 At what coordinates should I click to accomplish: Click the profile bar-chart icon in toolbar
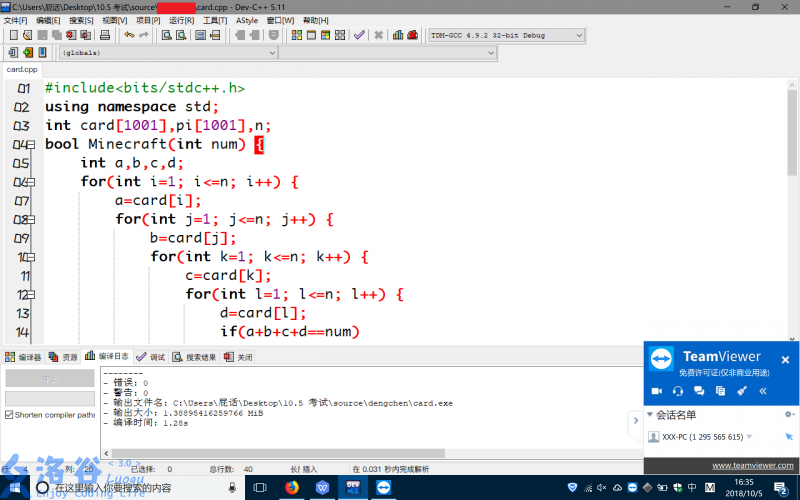pyautogui.click(x=398, y=35)
